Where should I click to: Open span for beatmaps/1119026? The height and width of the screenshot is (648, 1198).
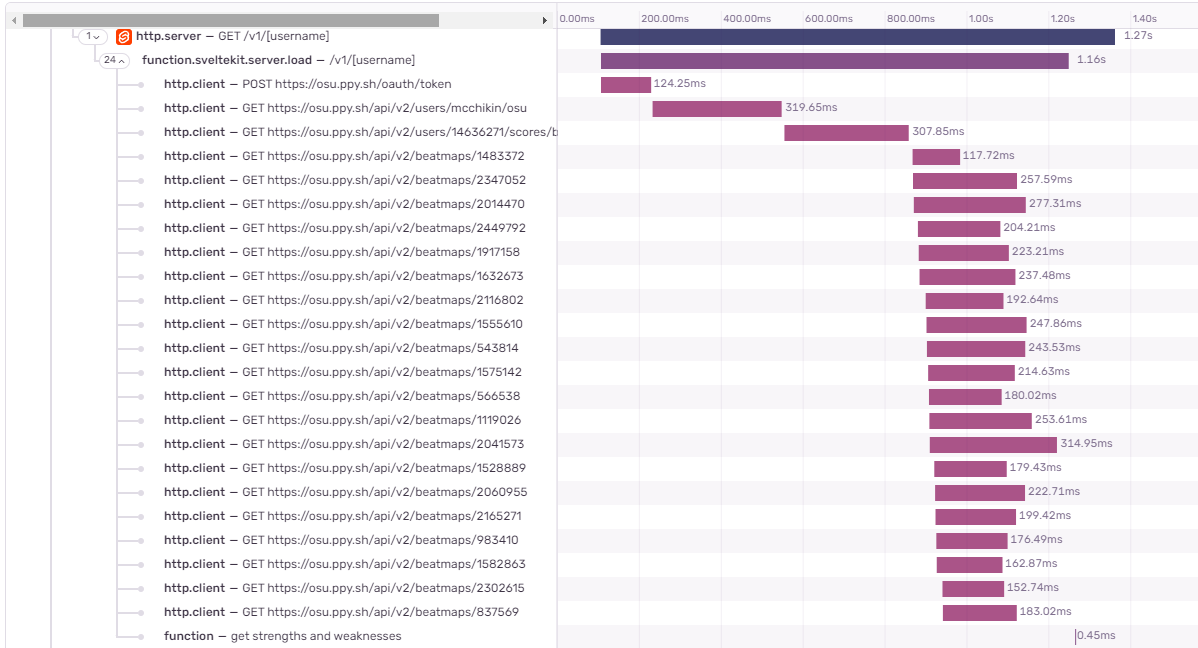click(x=342, y=420)
